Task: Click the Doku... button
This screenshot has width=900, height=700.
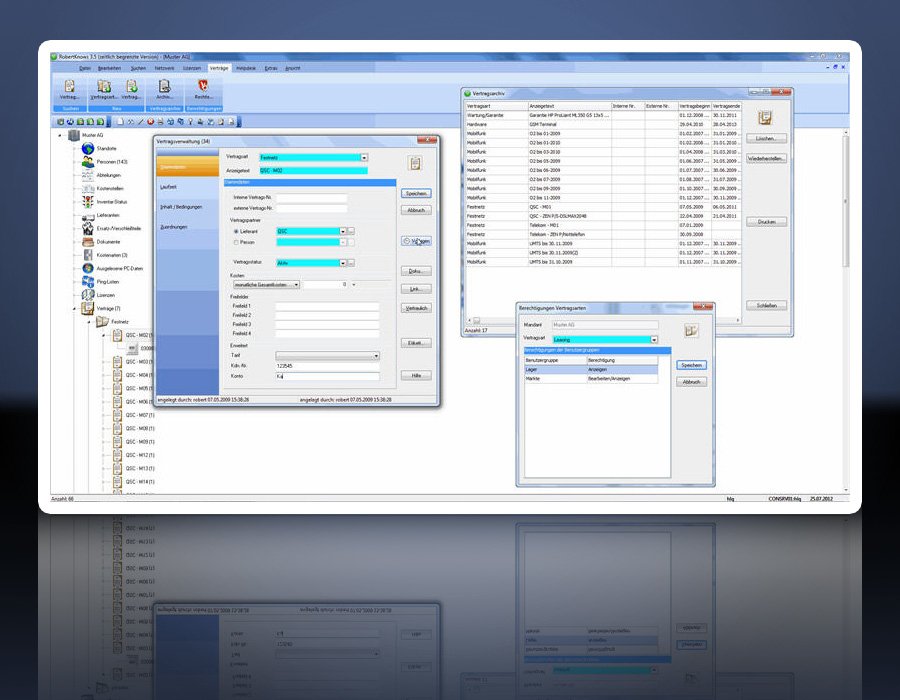Action: [416, 271]
